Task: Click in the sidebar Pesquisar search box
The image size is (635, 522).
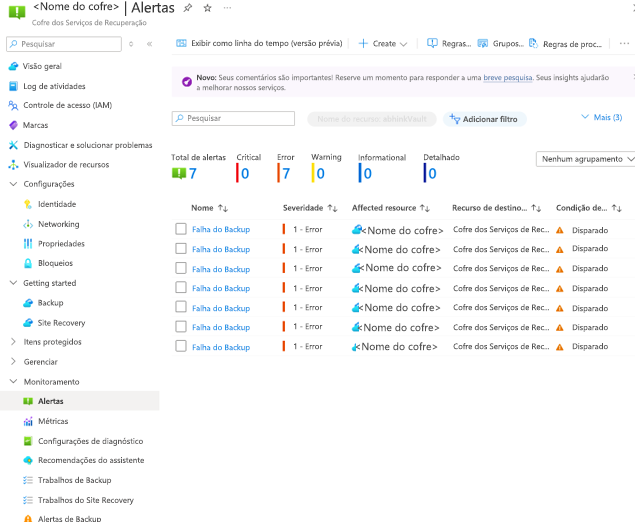Action: (64, 44)
